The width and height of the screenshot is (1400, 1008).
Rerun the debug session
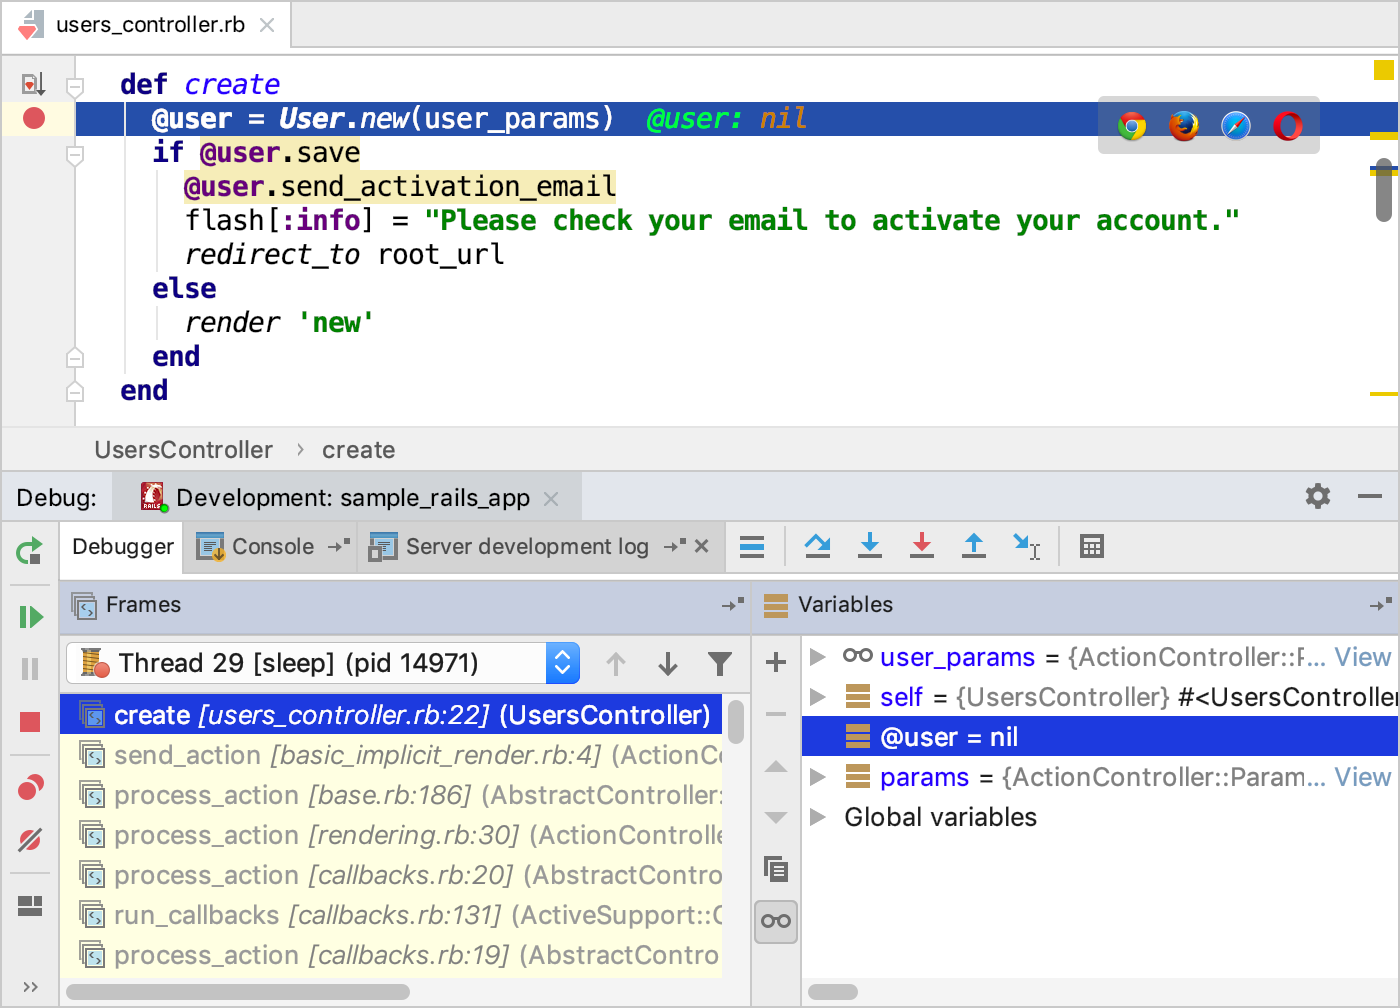click(x=30, y=551)
